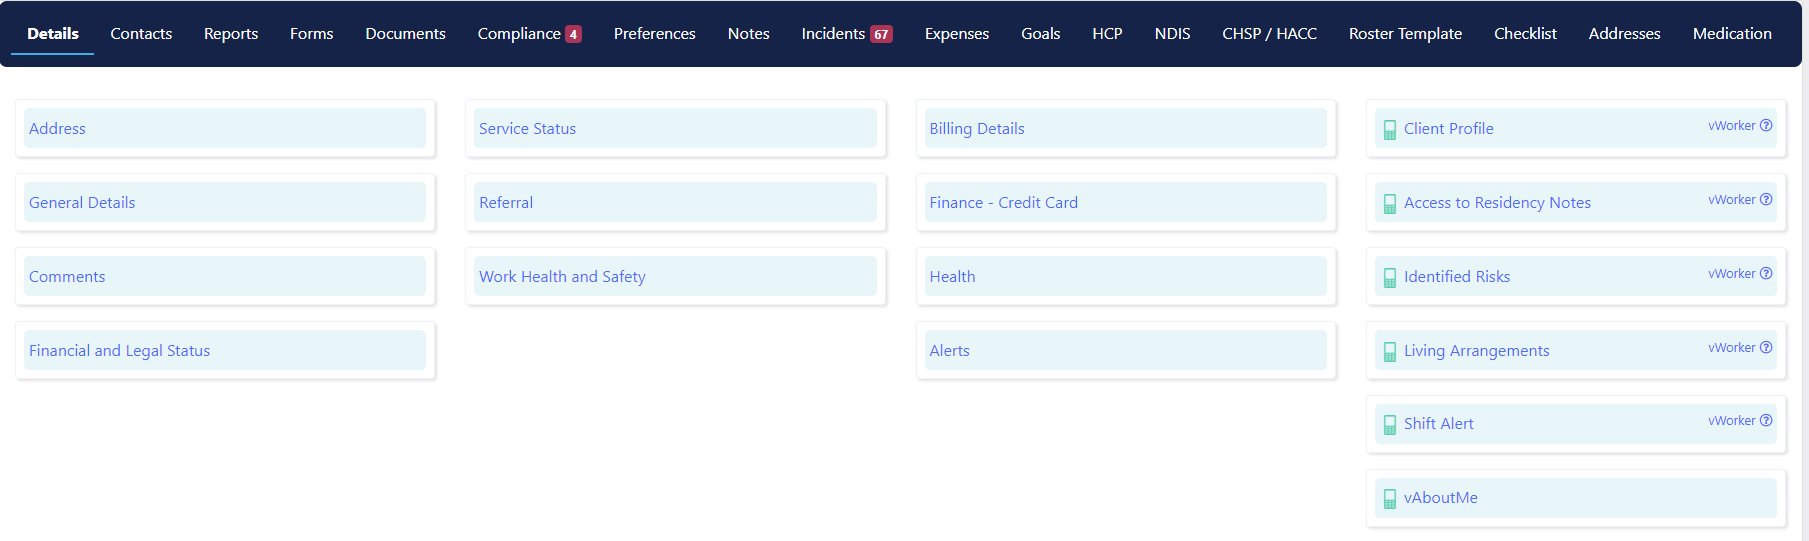Switch to the Details tab

tap(53, 34)
